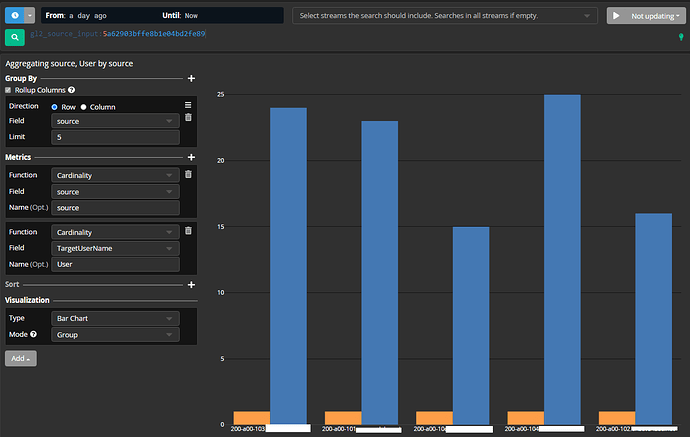The image size is (690, 437).
Task: Open the Rollup Columns help icon
Action: (x=72, y=90)
